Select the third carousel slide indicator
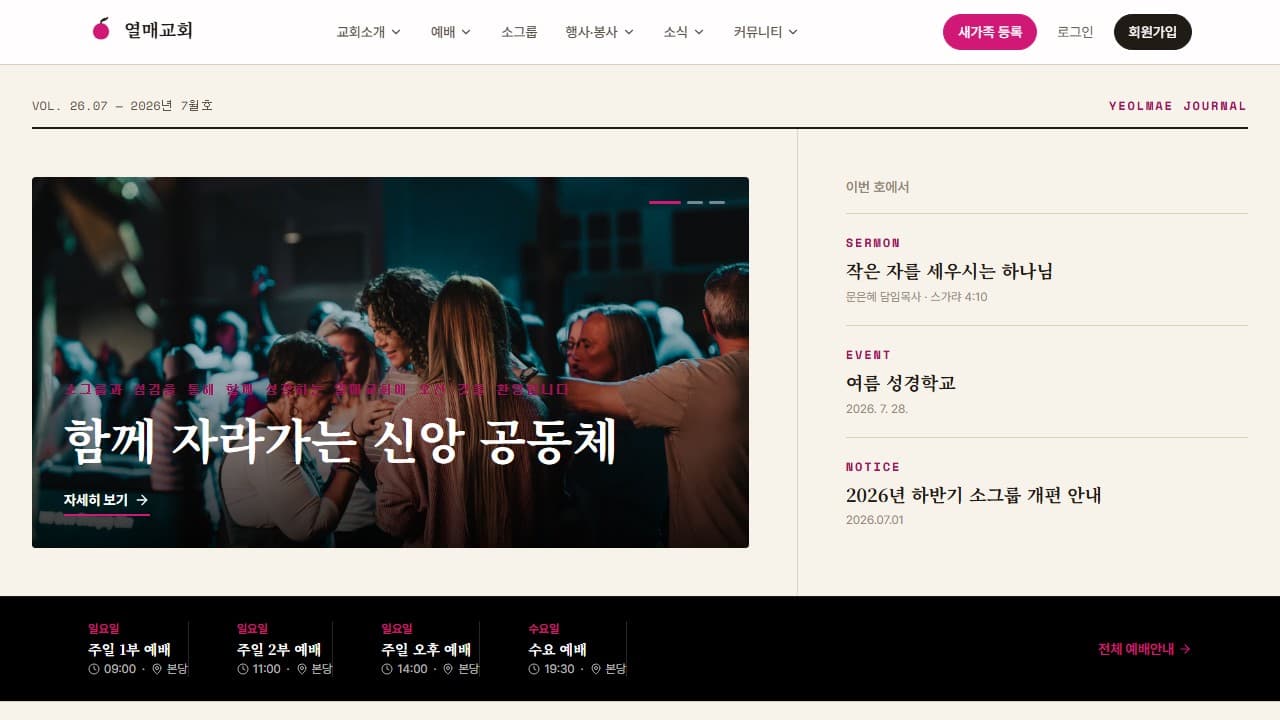This screenshot has height=720, width=1280. click(x=717, y=202)
